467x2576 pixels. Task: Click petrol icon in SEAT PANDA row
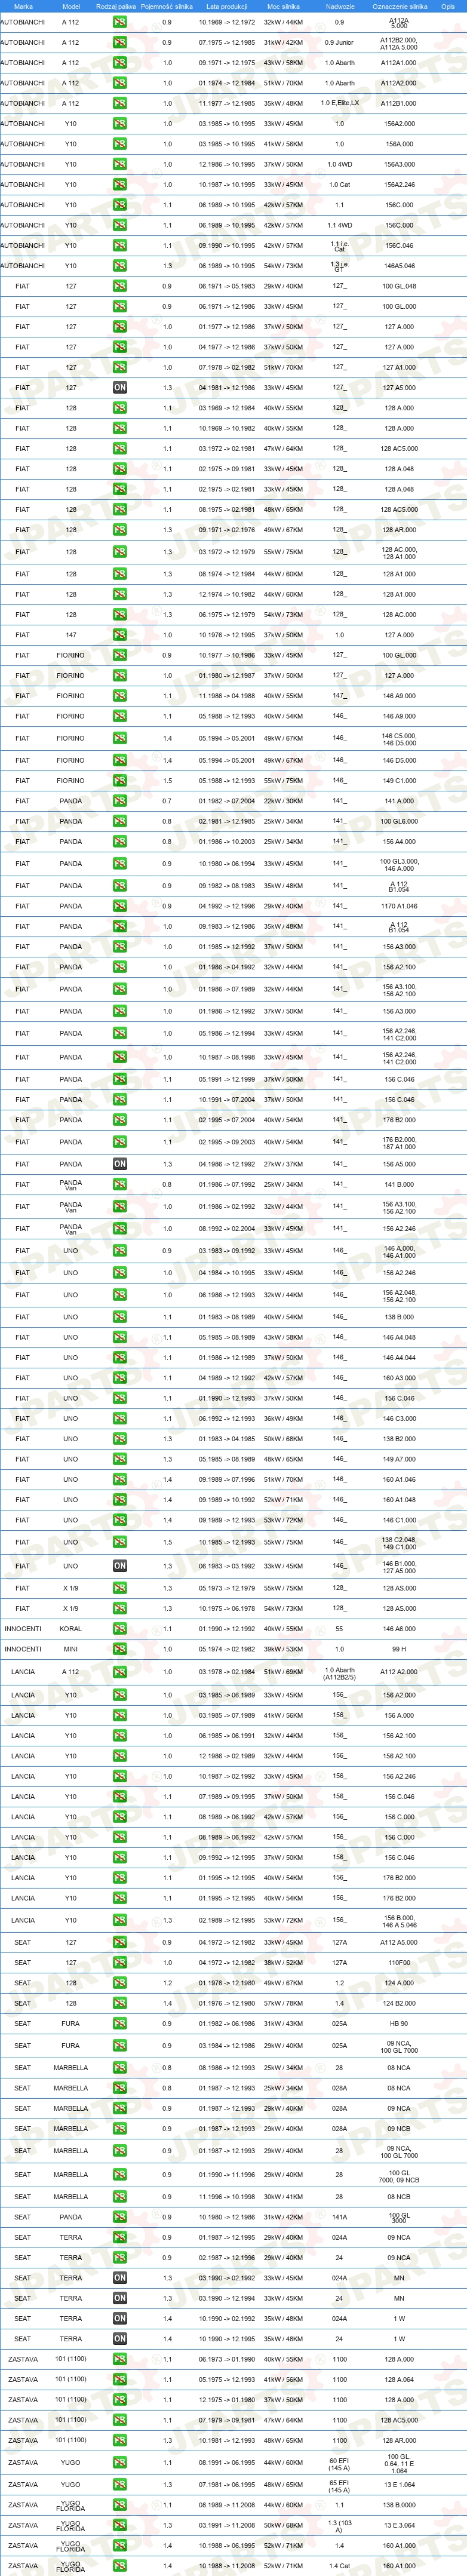click(120, 2217)
